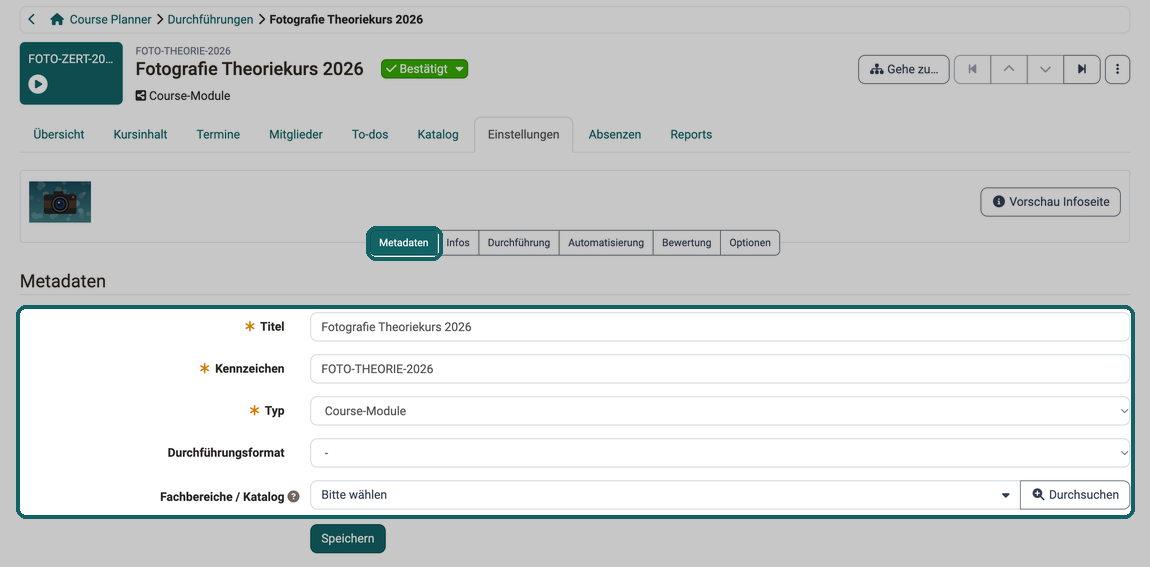Open the Katalog tab
This screenshot has width=1150, height=567.
pos(438,135)
